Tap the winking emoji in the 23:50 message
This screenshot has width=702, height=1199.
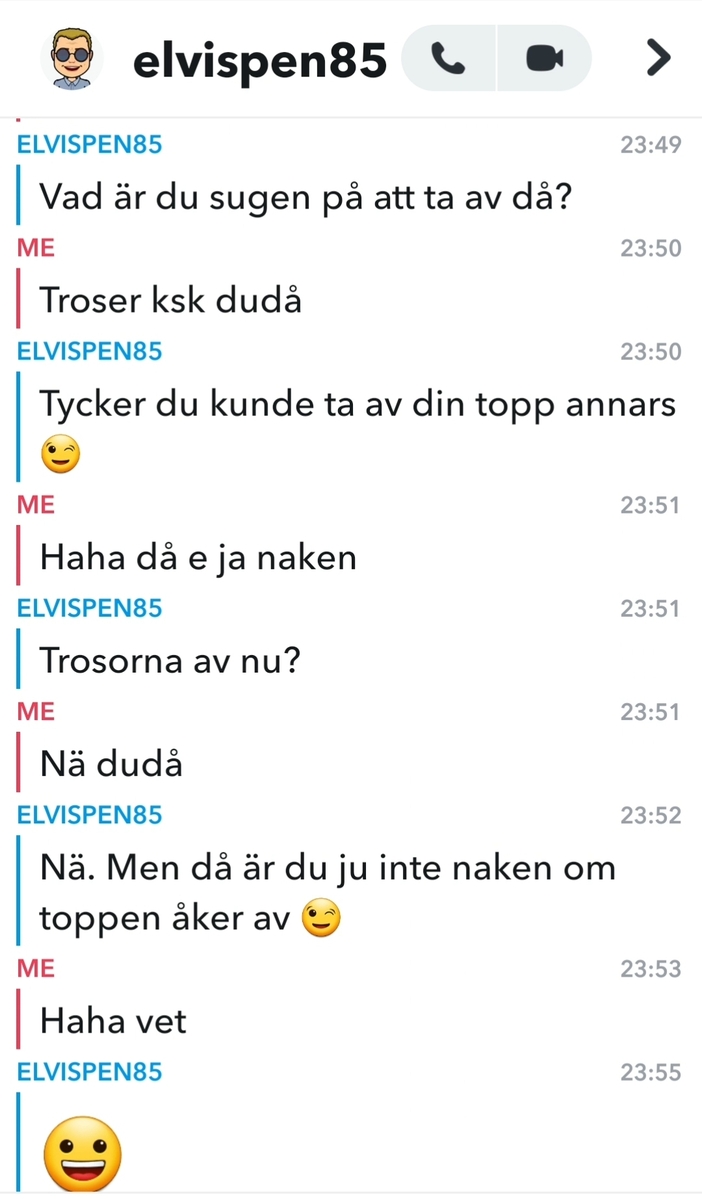pyautogui.click(x=60, y=455)
